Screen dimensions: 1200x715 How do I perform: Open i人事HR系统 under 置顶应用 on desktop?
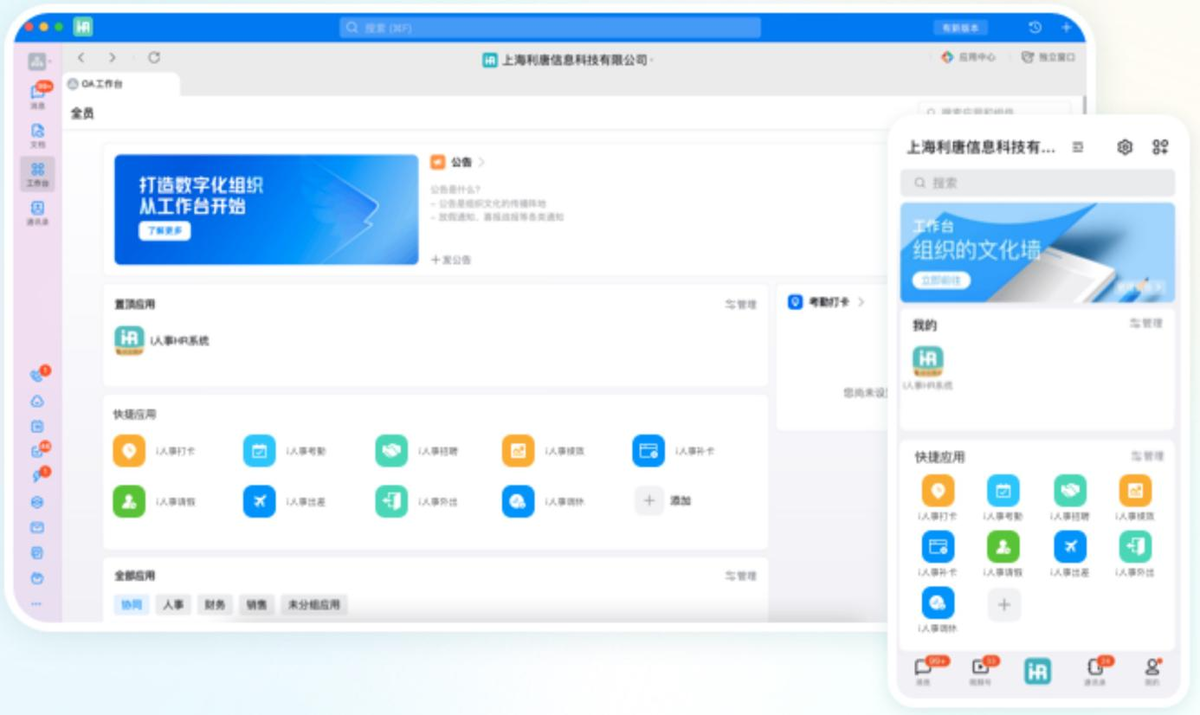click(x=129, y=341)
